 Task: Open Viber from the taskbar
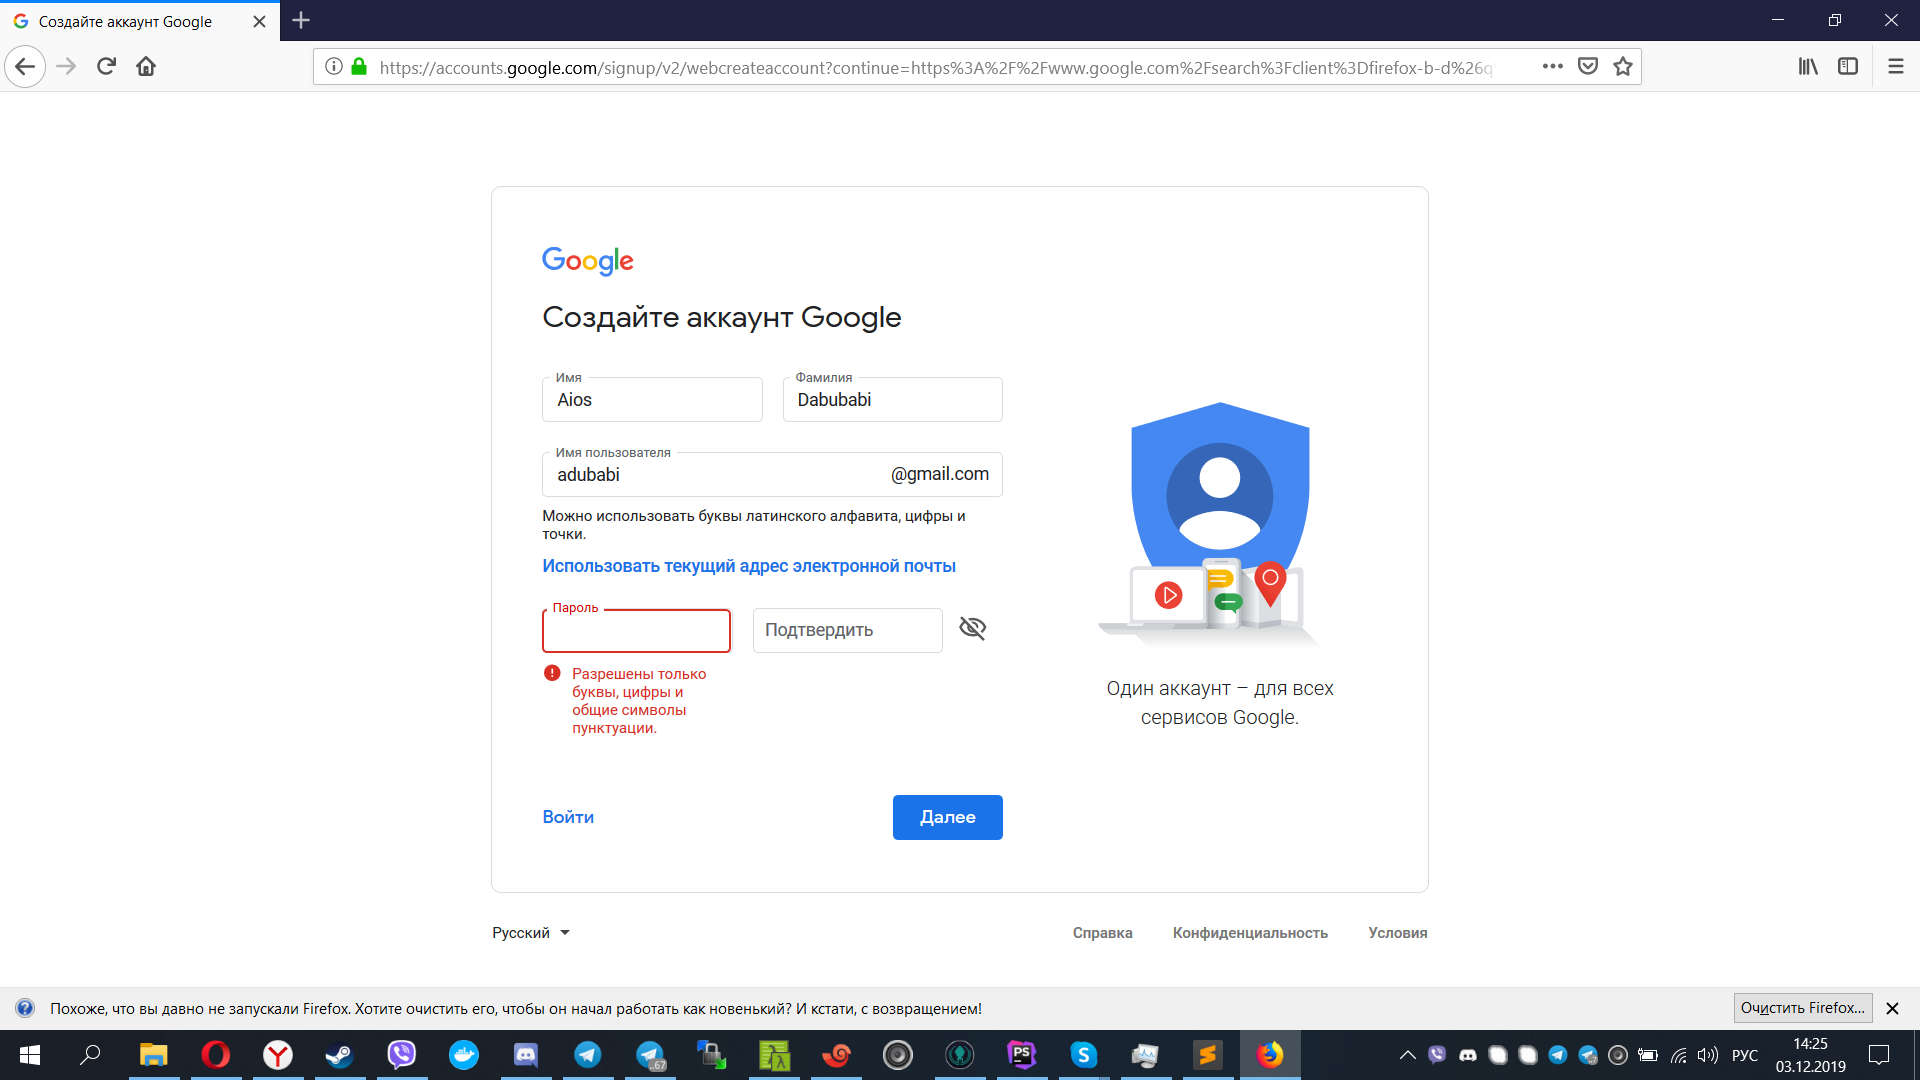click(401, 1055)
